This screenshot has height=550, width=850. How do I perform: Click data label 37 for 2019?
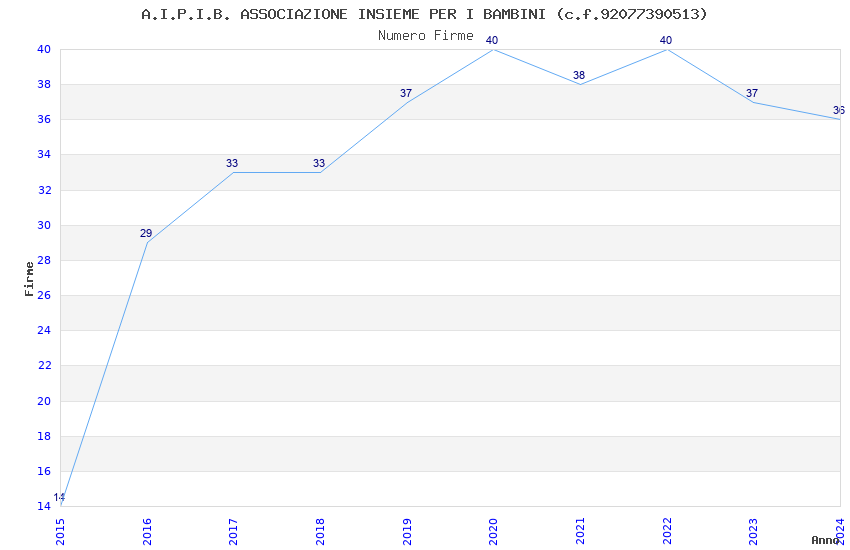(406, 94)
